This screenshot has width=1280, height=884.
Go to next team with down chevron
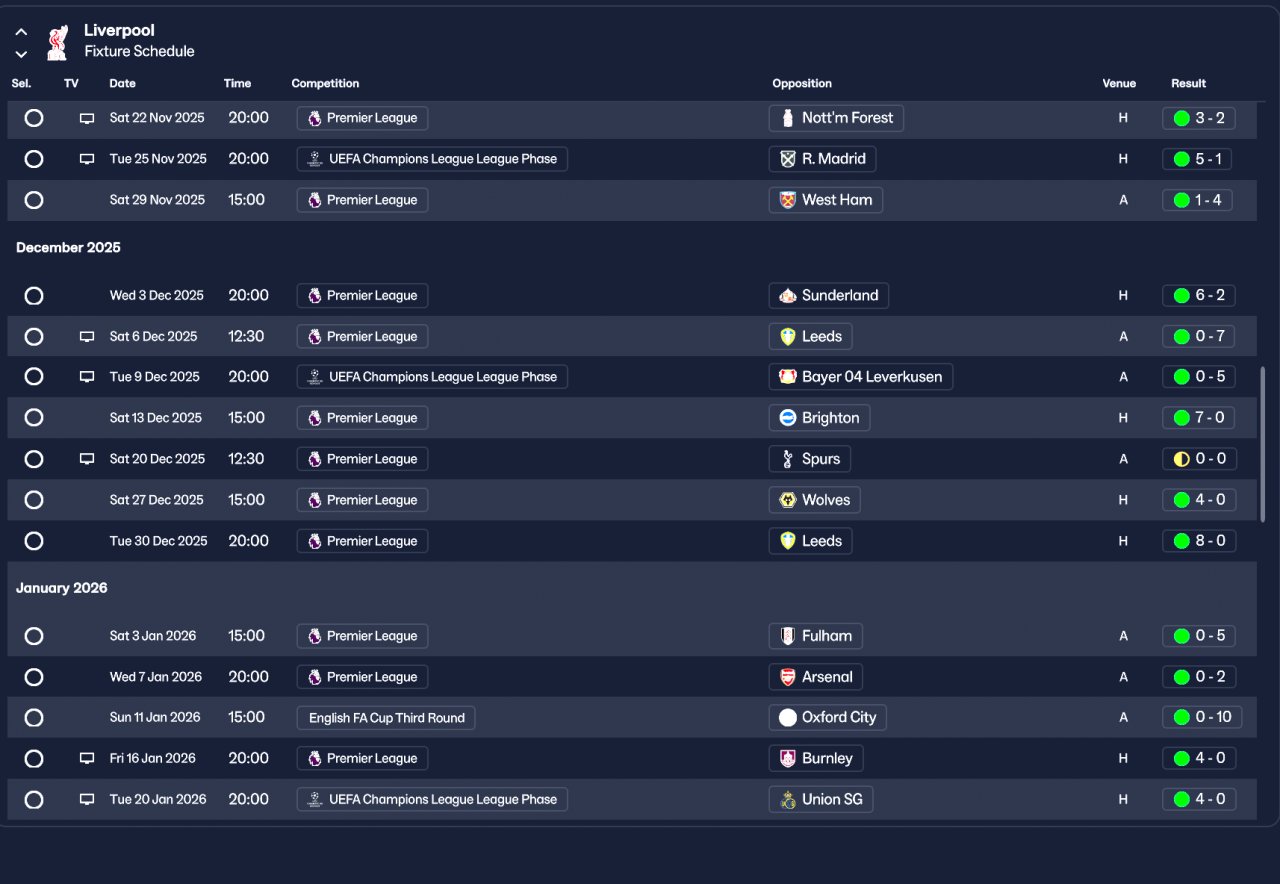[x=21, y=54]
